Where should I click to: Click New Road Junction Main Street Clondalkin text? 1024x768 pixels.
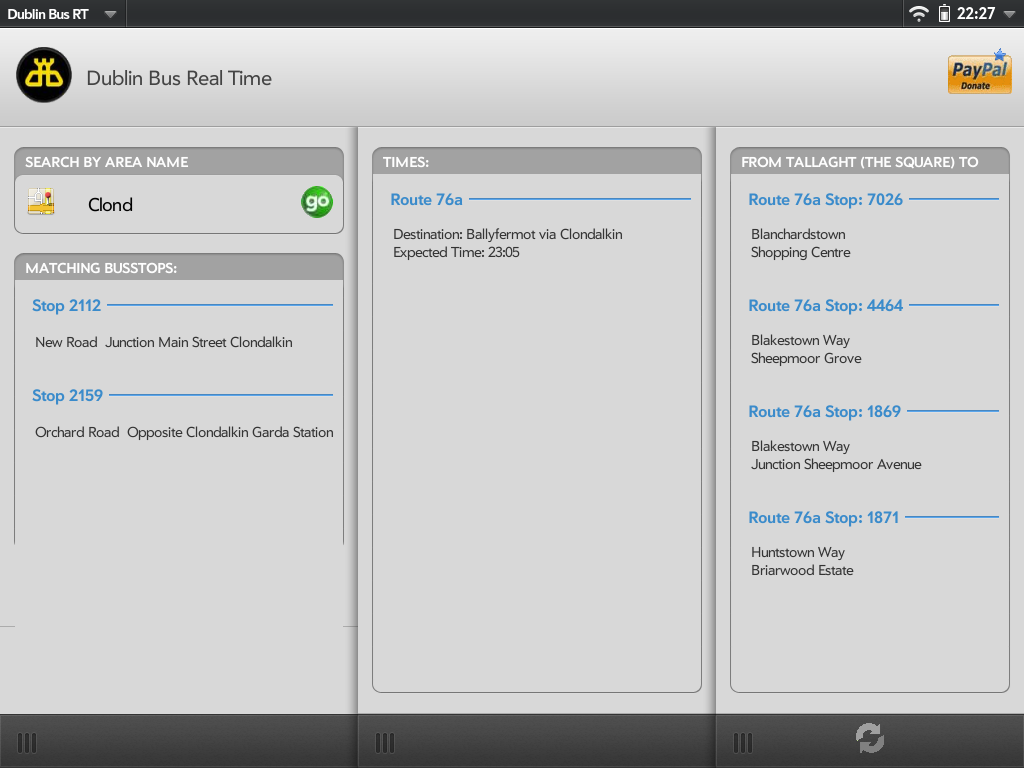pyautogui.click(x=164, y=342)
